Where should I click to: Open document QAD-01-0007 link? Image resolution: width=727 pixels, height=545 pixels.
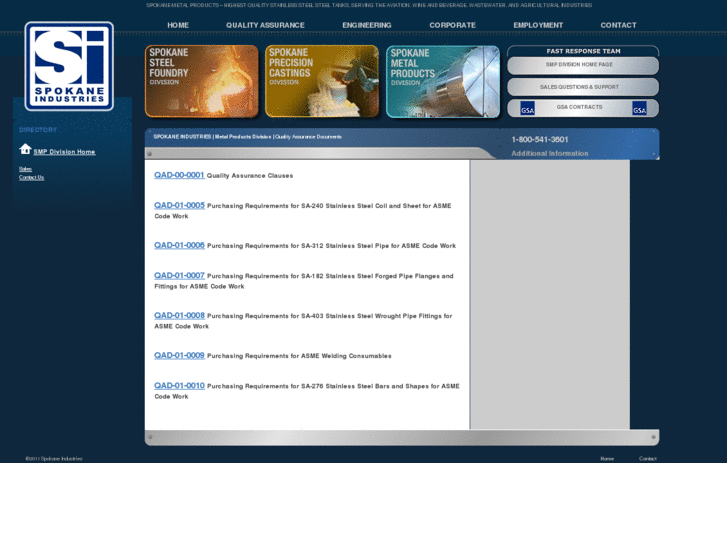[x=179, y=275]
